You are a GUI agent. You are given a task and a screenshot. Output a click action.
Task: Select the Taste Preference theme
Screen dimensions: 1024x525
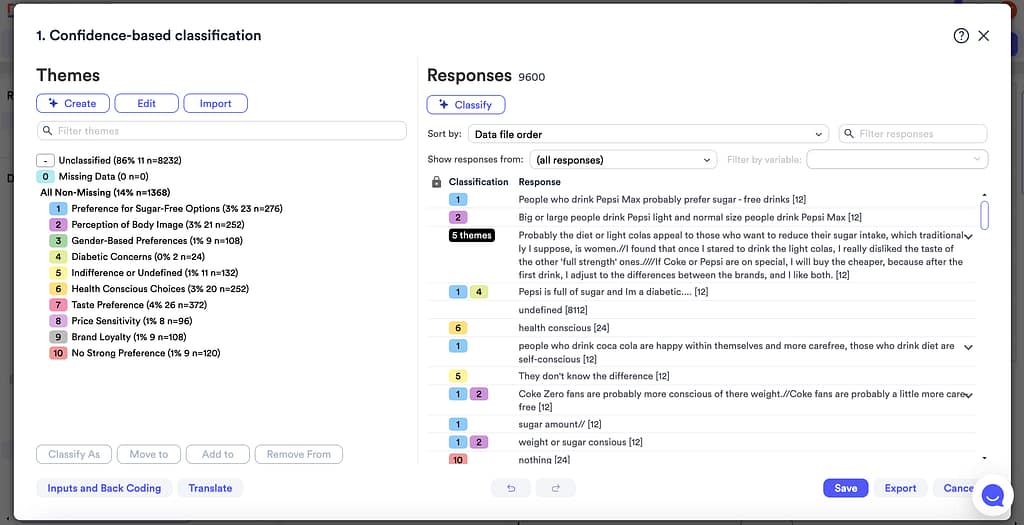(x=108, y=305)
